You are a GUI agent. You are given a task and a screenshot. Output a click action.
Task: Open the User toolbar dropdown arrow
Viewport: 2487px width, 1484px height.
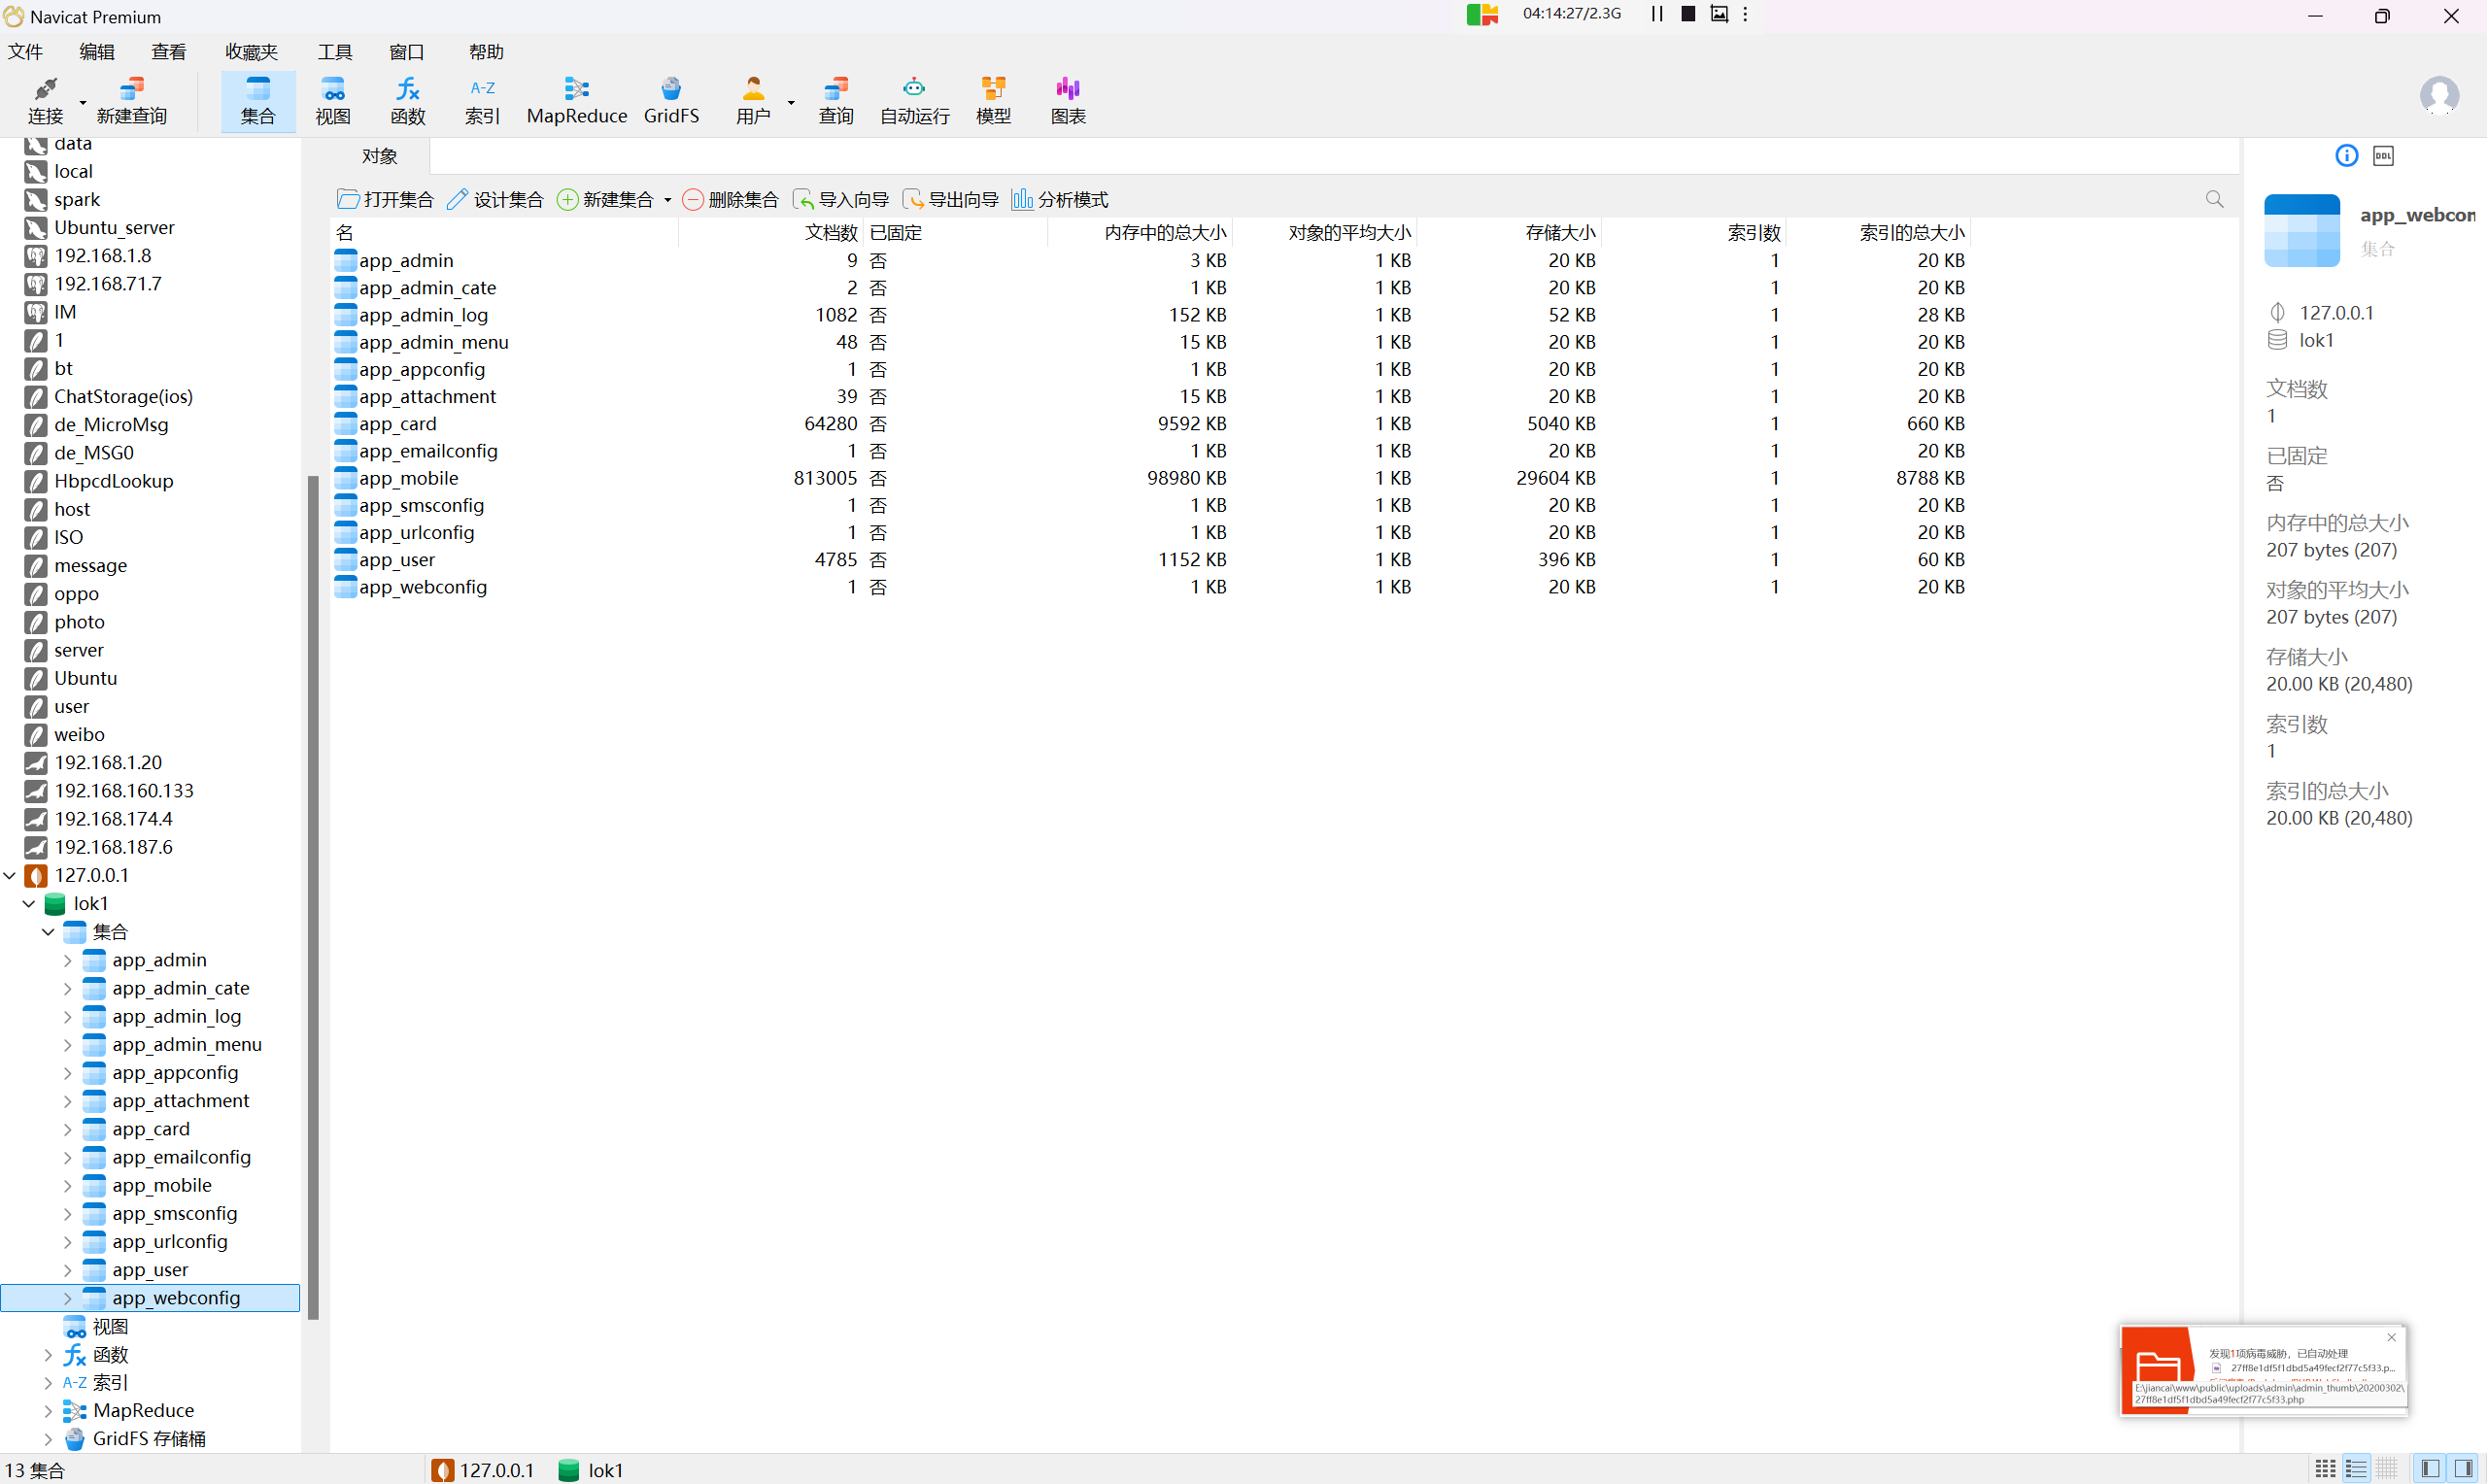pos(790,102)
